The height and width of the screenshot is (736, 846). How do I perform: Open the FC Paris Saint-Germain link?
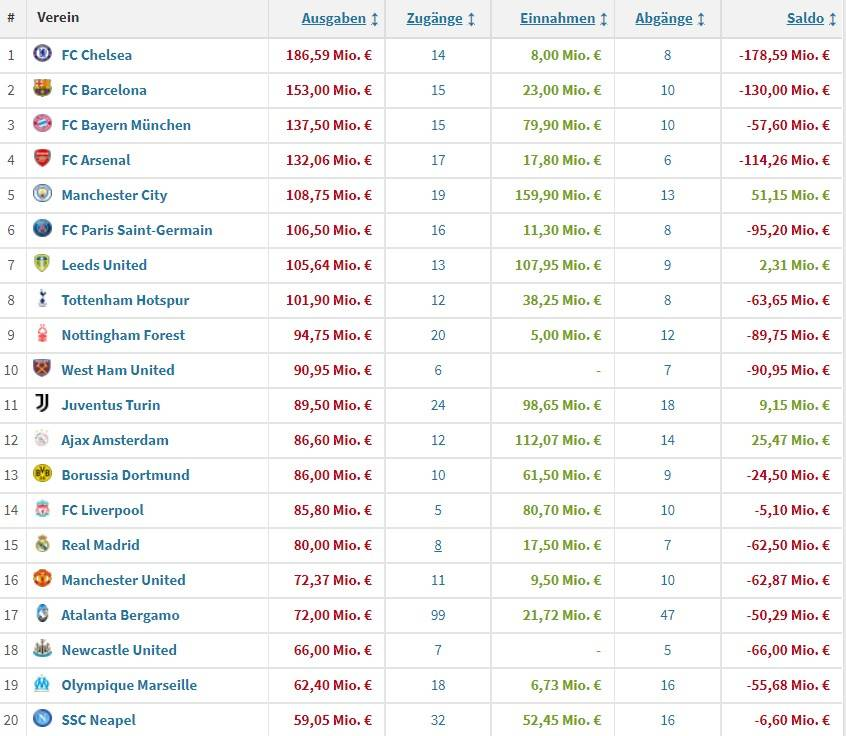(137, 230)
